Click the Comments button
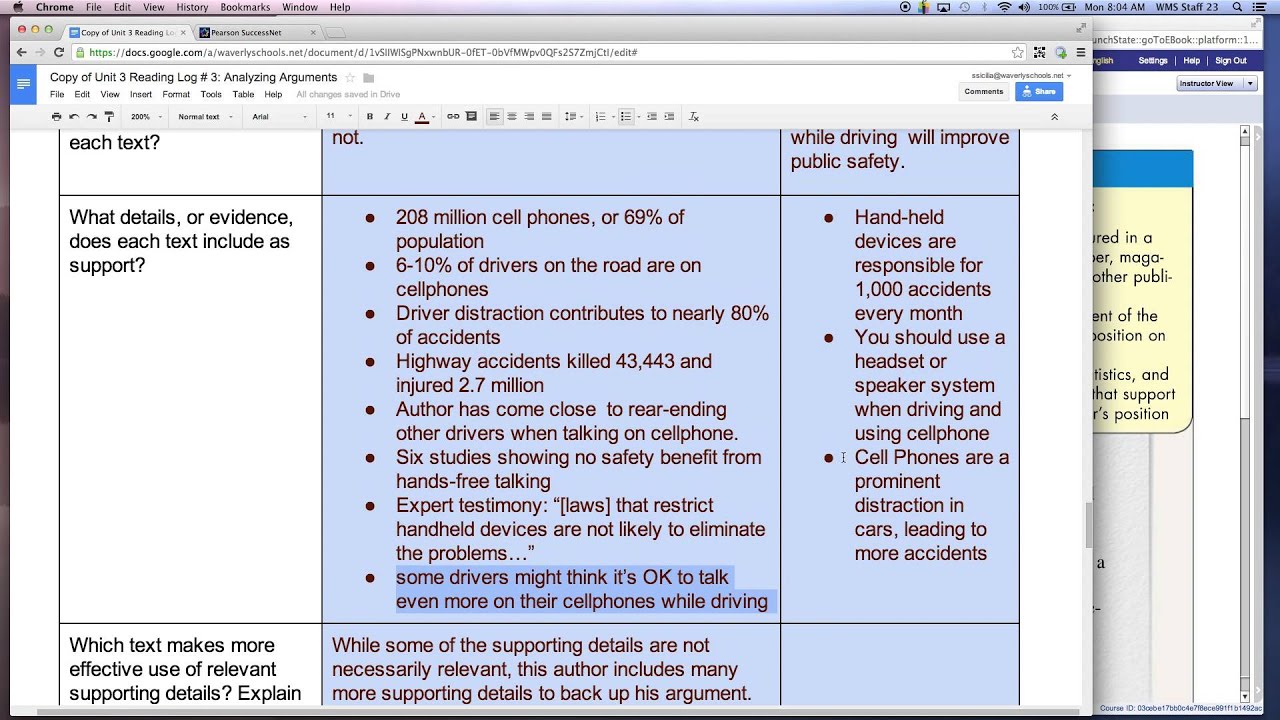 [983, 91]
